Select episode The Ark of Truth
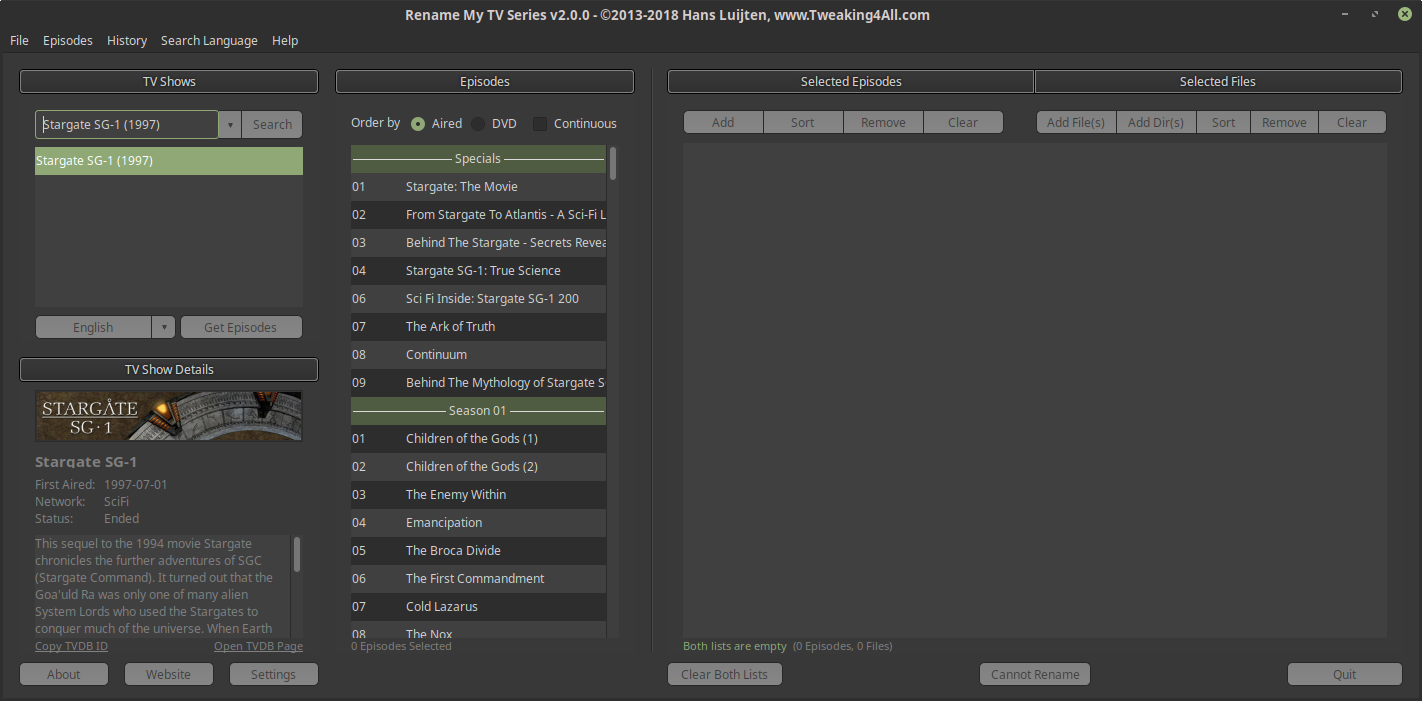This screenshot has width=1422, height=701. click(478, 326)
